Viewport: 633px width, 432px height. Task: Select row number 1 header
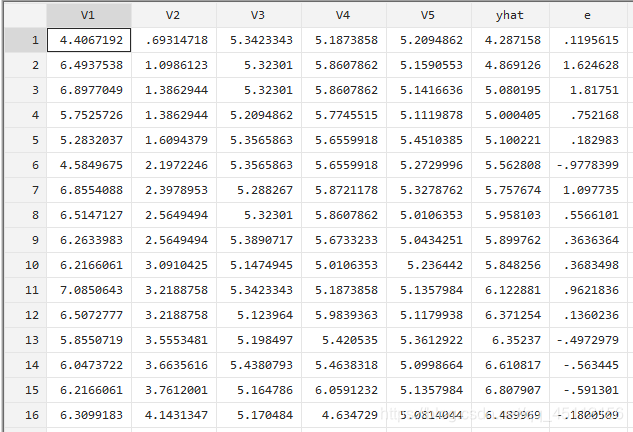click(26, 40)
